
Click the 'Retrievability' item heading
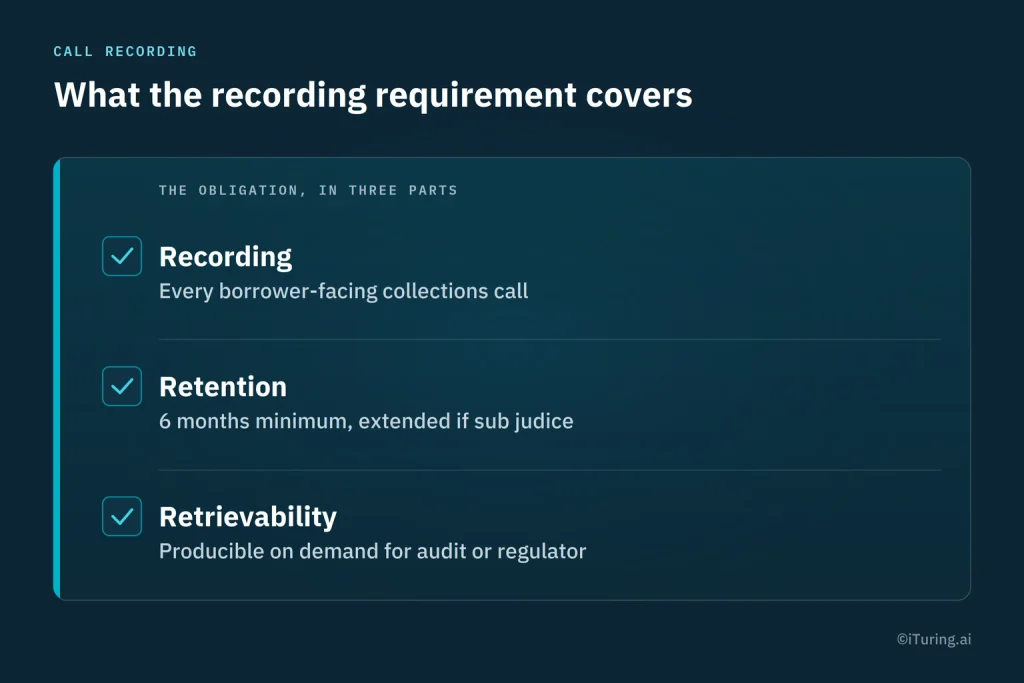tap(248, 517)
